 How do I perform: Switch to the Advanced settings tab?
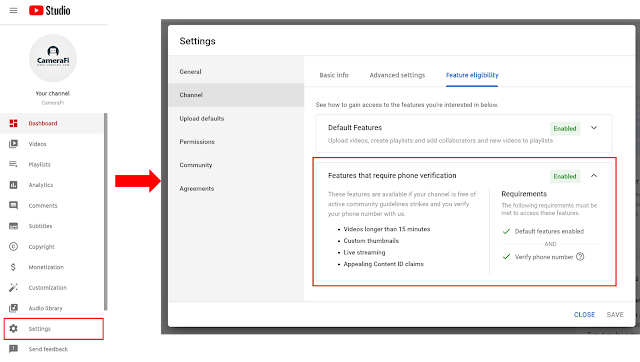pos(397,75)
